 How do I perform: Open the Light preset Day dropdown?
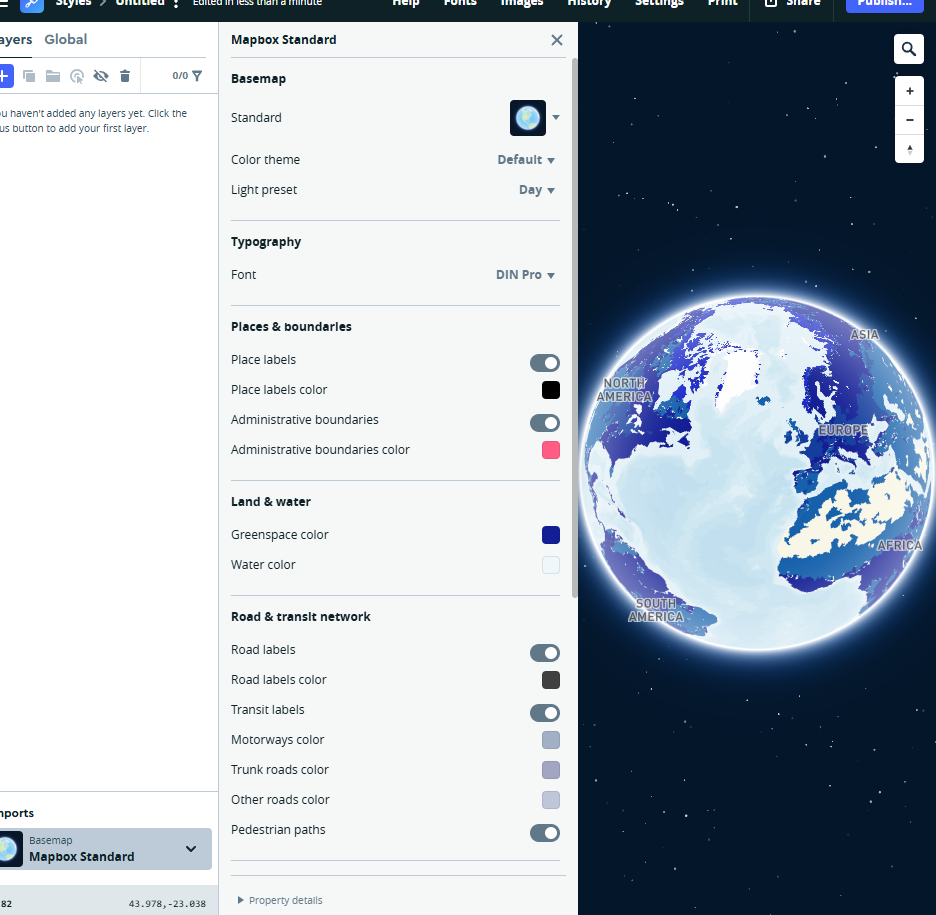coord(537,190)
